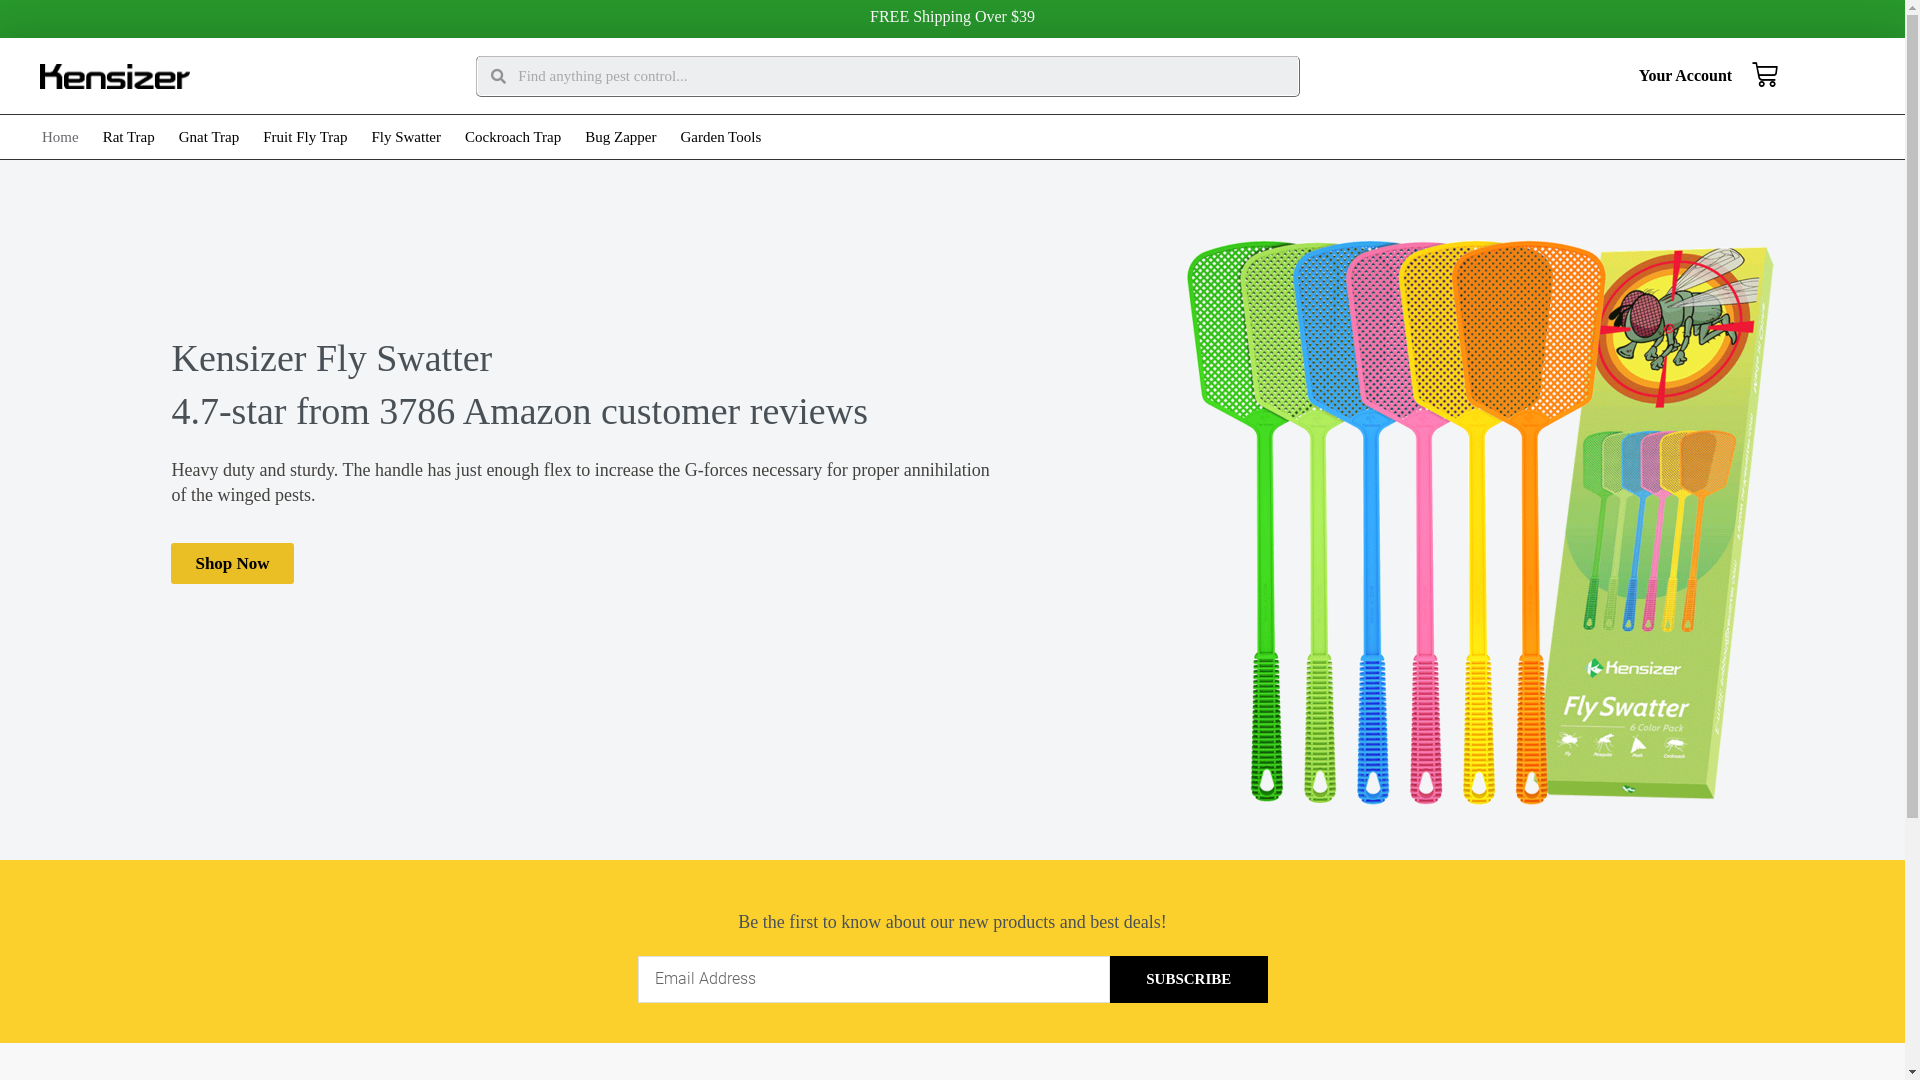Click Your Account link
1920x1080 pixels.
[x=1685, y=76]
